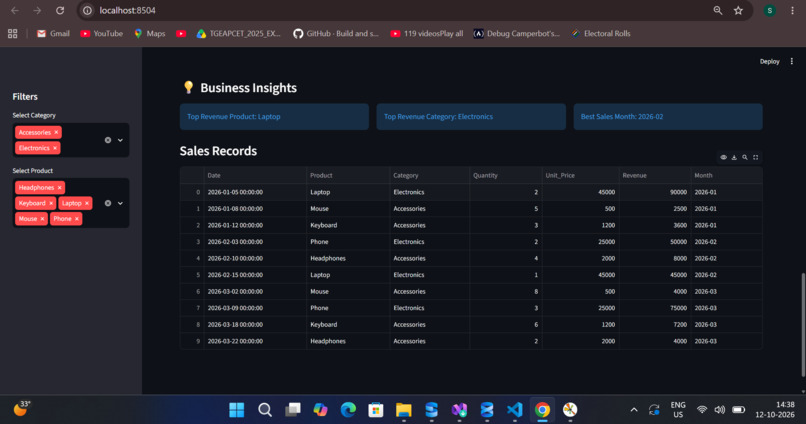Open Electoral Rolls bookmark

tap(601, 33)
